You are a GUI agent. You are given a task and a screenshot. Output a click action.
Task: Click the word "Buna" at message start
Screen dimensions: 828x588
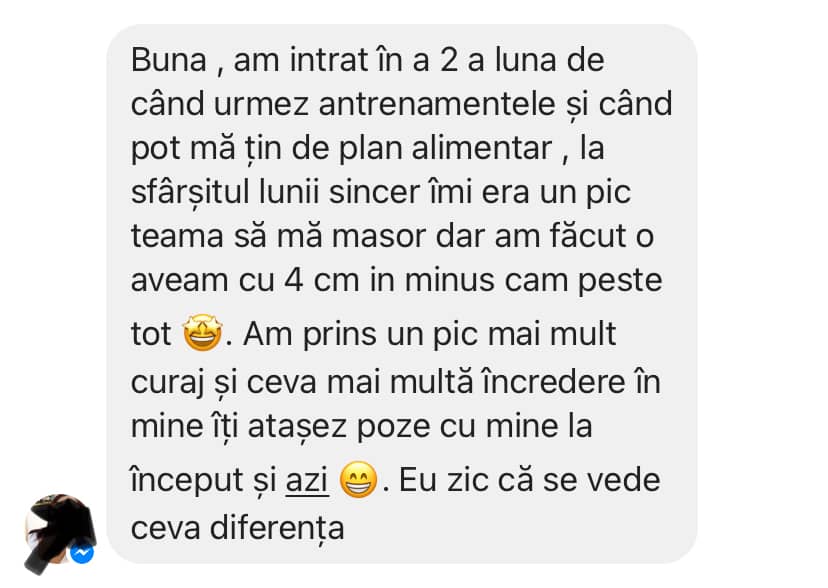pos(168,60)
